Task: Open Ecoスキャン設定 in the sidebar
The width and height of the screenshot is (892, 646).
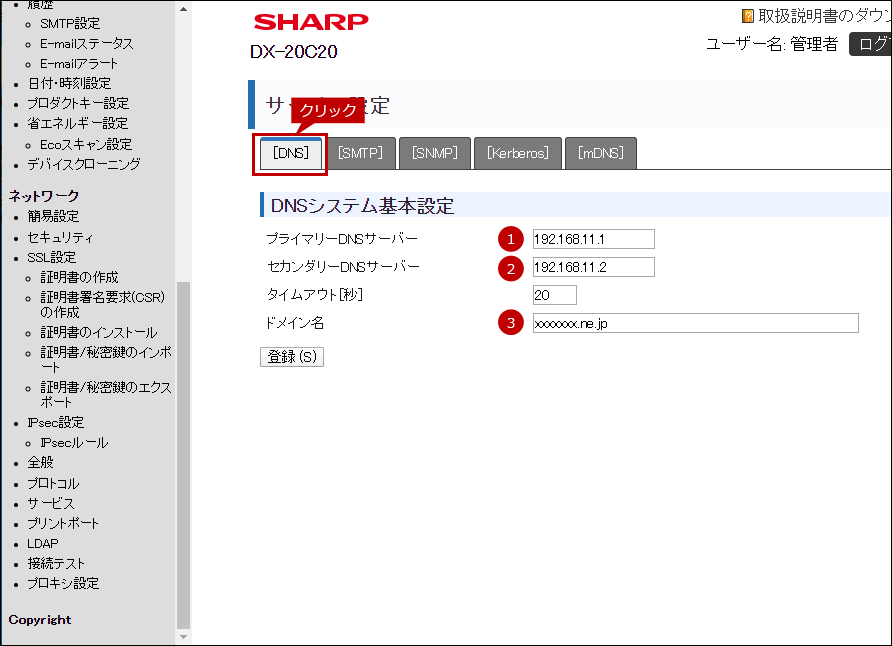Action: (x=86, y=144)
